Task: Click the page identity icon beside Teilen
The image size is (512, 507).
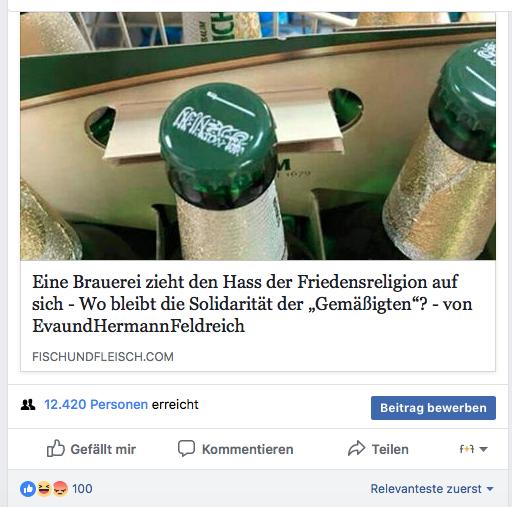Action: pos(467,449)
